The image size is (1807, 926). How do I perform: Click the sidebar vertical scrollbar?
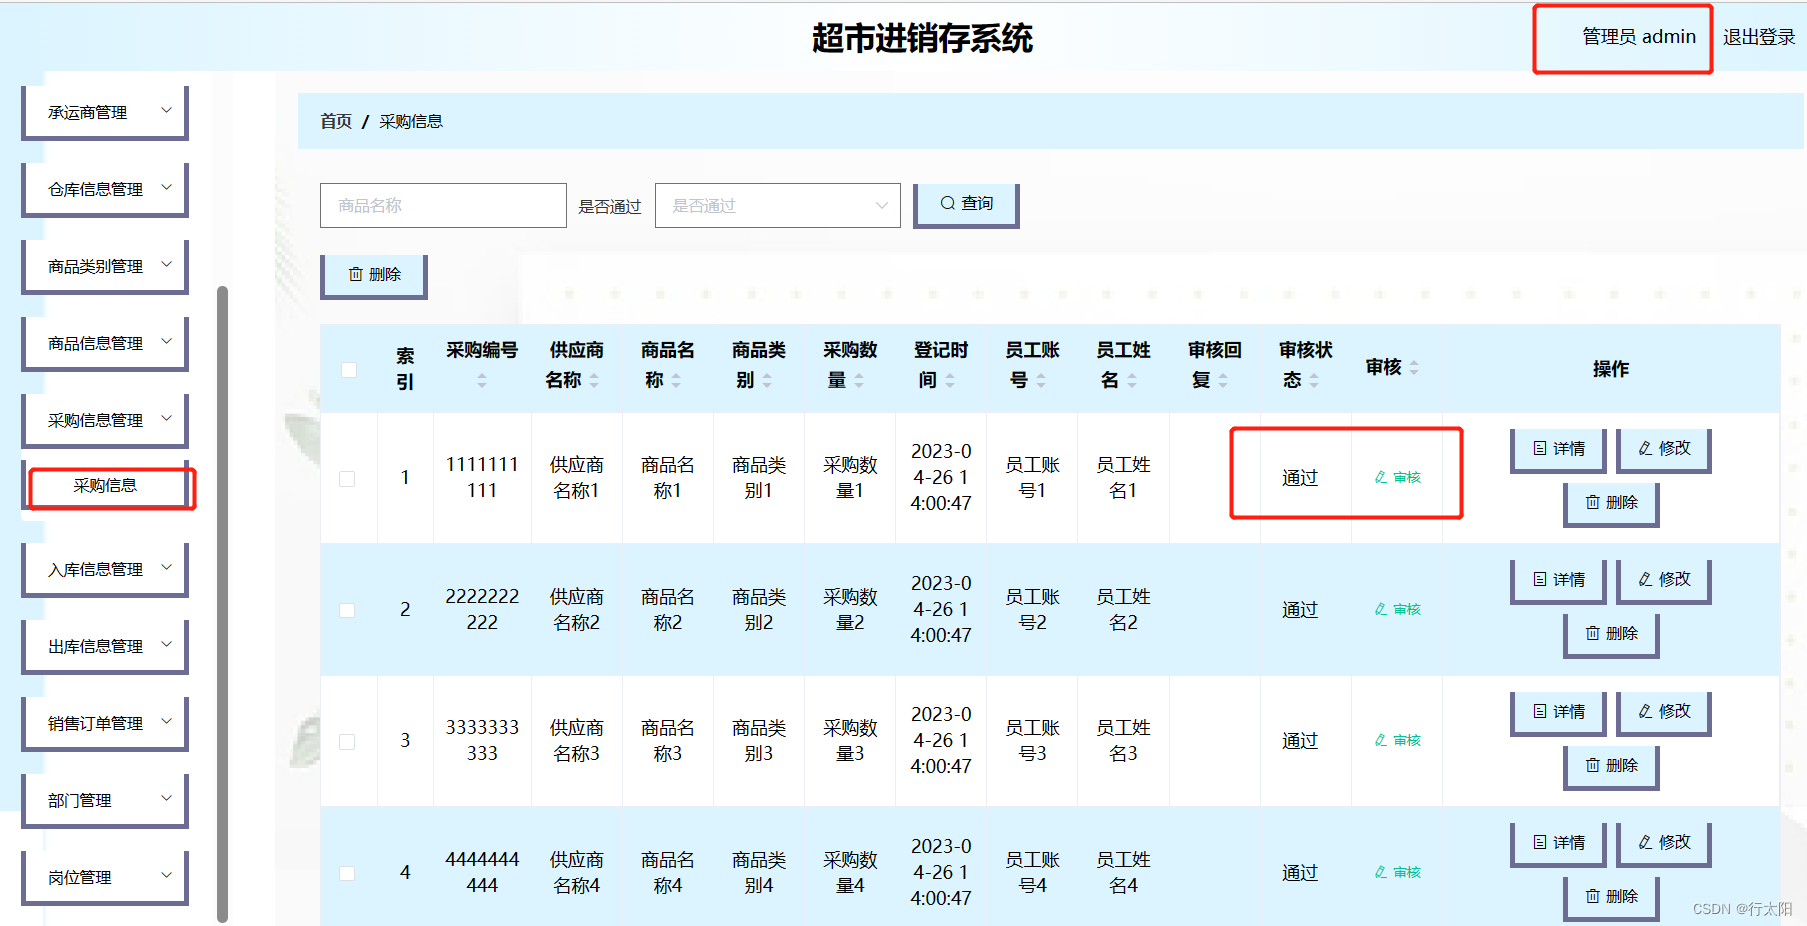222,604
